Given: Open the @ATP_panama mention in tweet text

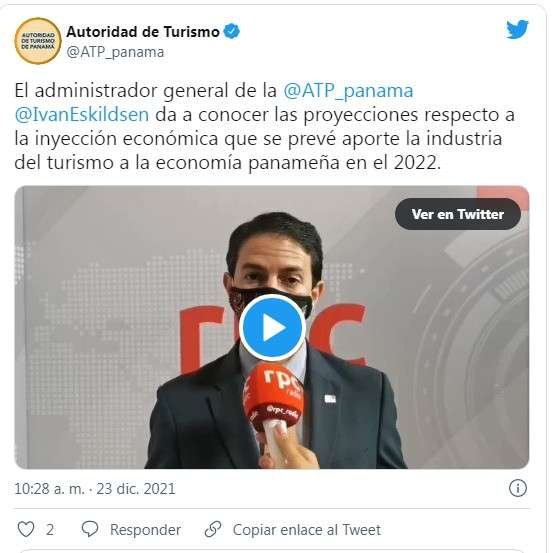Looking at the screenshot, I should (348, 90).
